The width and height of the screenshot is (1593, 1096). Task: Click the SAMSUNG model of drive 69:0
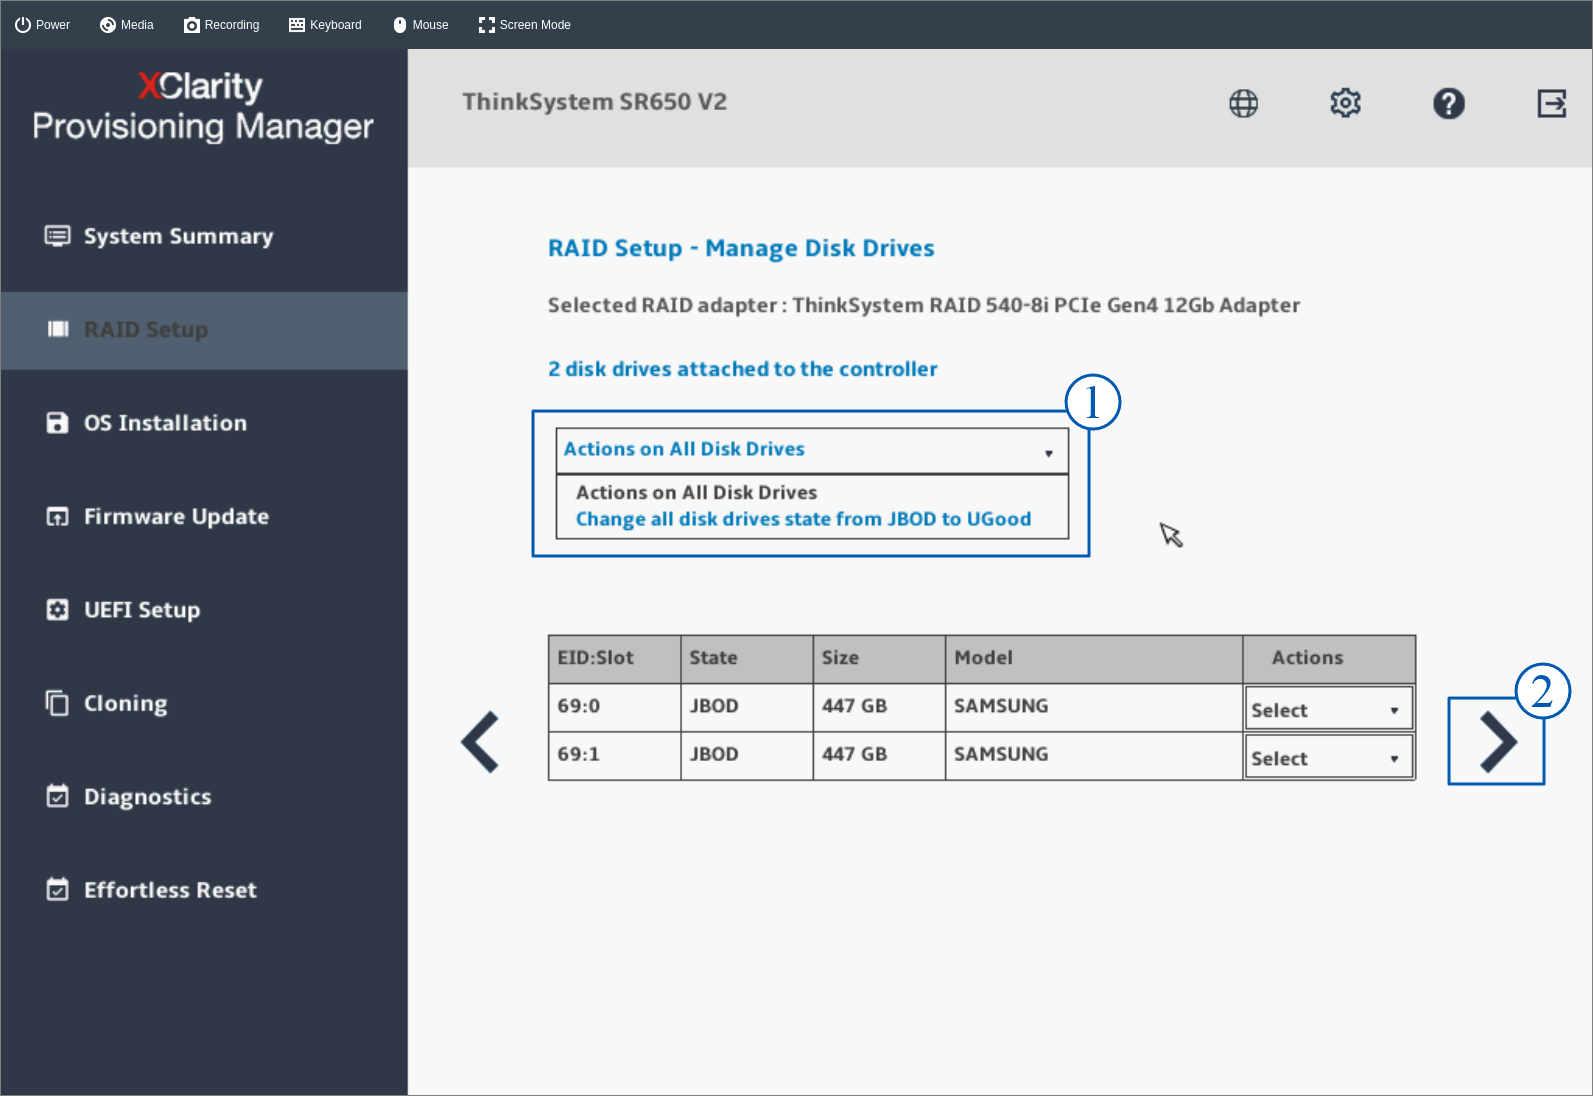pos(1094,707)
